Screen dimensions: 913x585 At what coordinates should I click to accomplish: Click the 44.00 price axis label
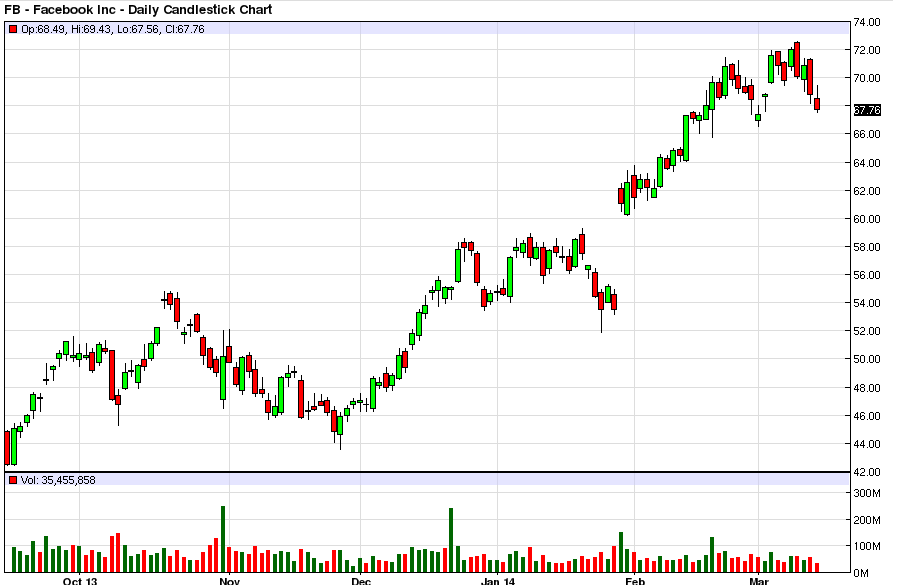[x=867, y=444]
